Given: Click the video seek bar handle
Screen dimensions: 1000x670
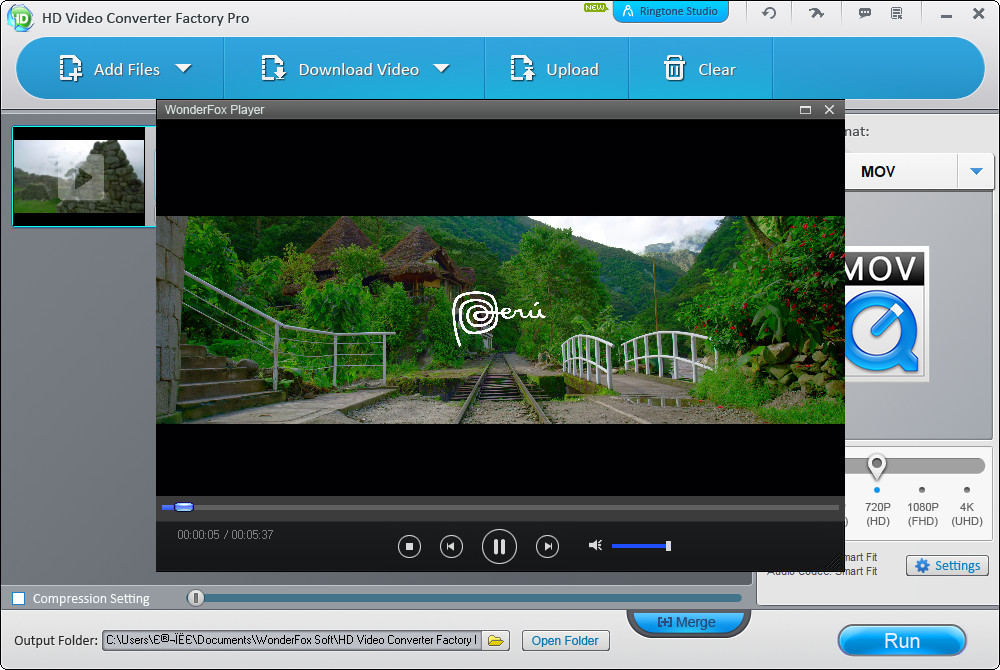Looking at the screenshot, I should [x=184, y=507].
